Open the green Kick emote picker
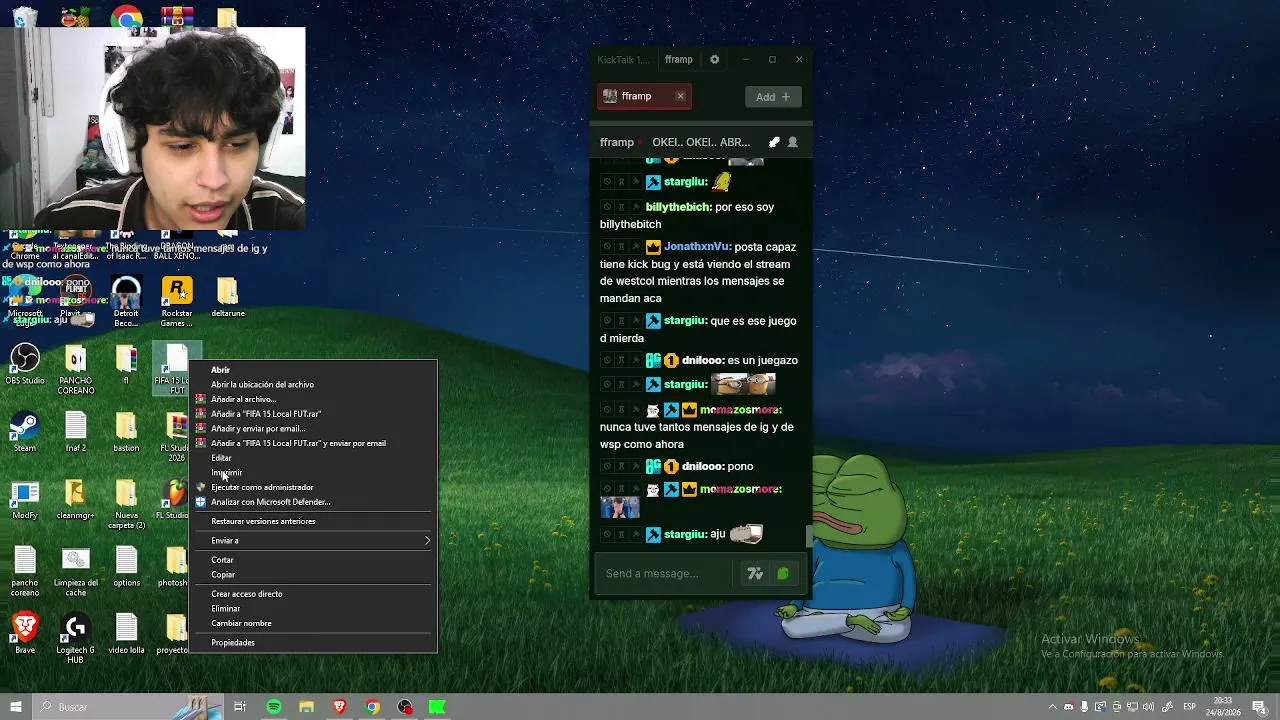The width and height of the screenshot is (1280, 720). tap(783, 573)
